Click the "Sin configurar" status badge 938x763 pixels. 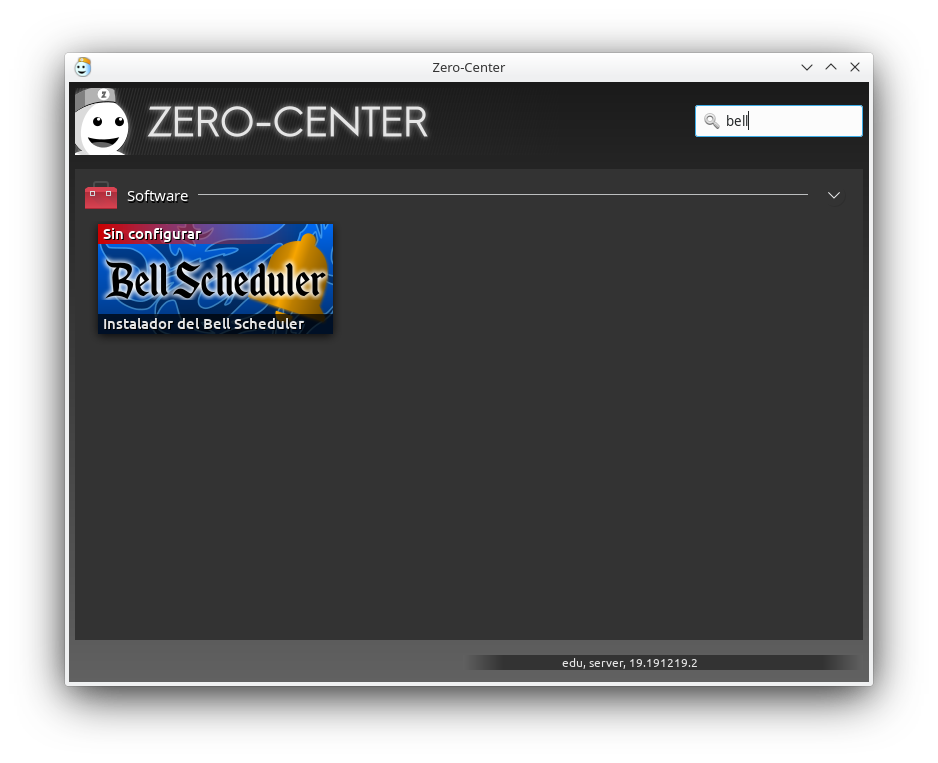pyautogui.click(x=152, y=234)
